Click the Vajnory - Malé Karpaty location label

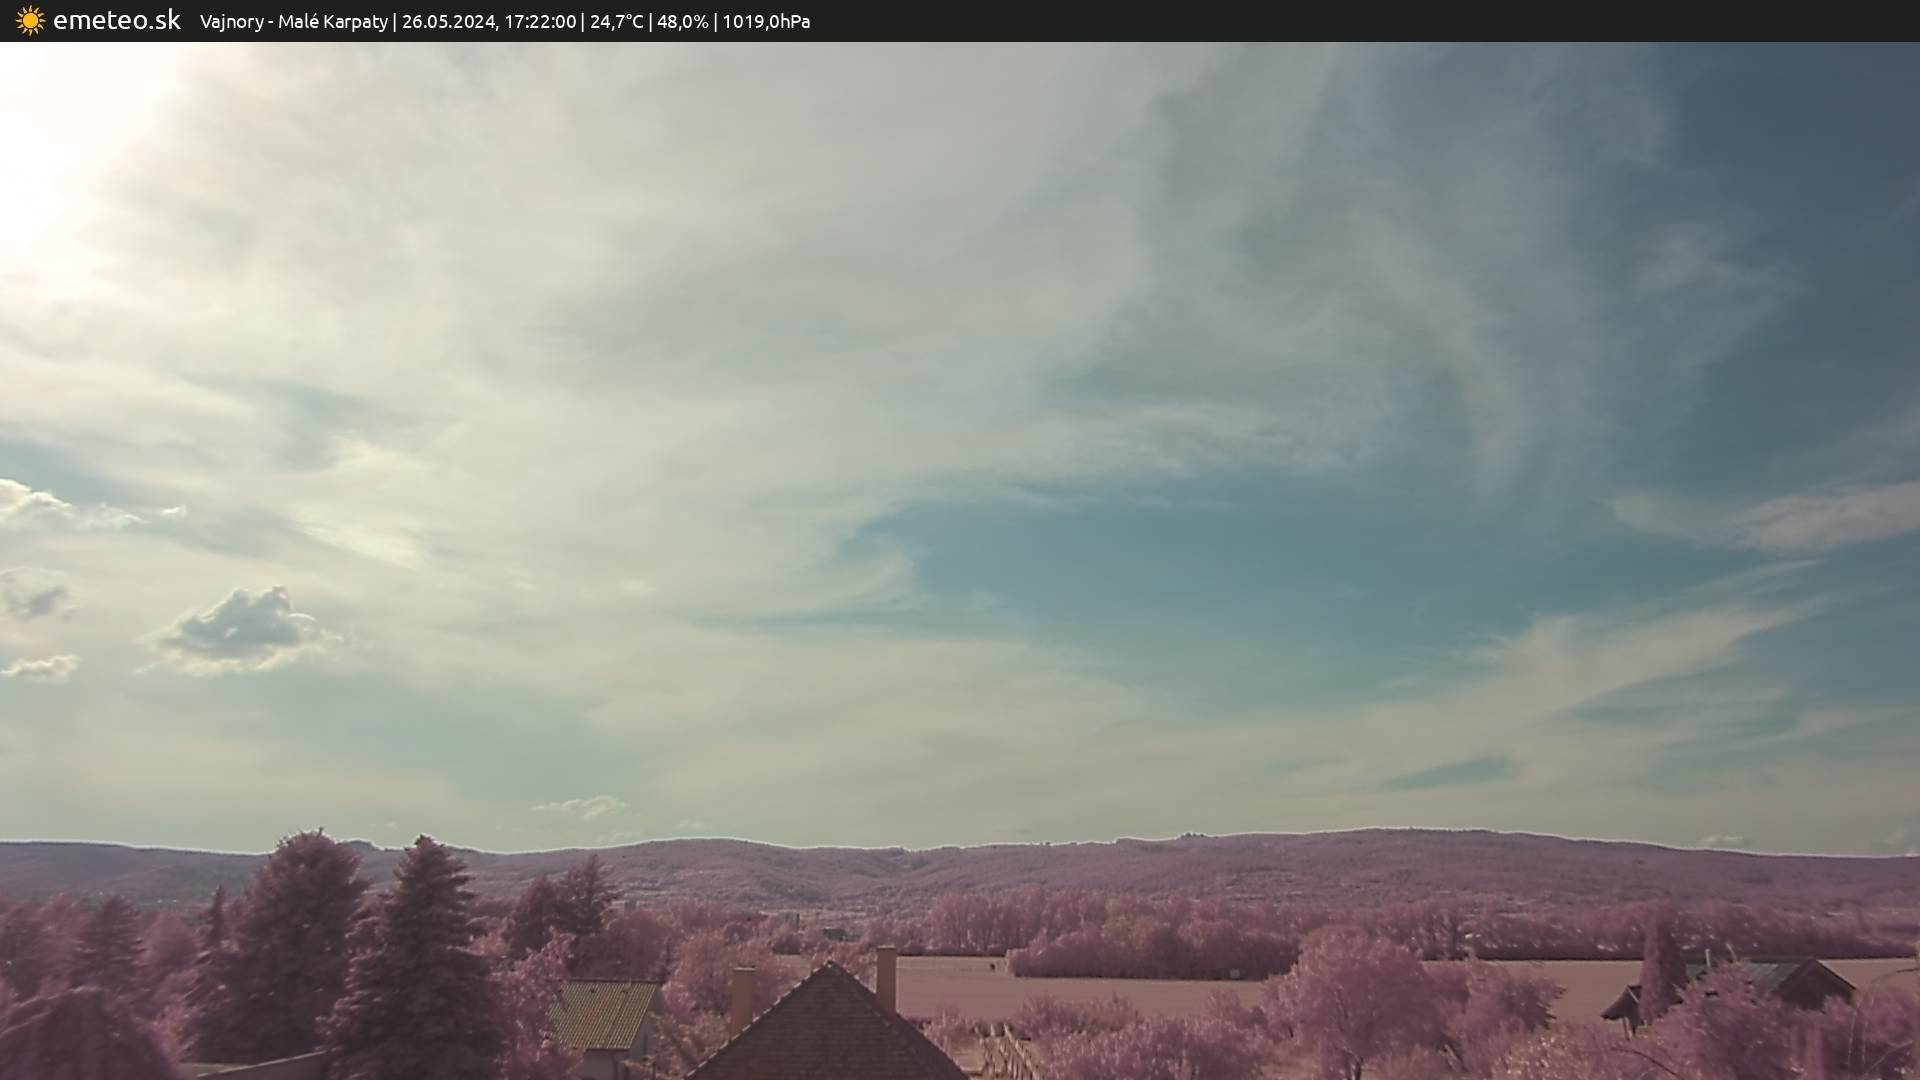pyautogui.click(x=293, y=21)
